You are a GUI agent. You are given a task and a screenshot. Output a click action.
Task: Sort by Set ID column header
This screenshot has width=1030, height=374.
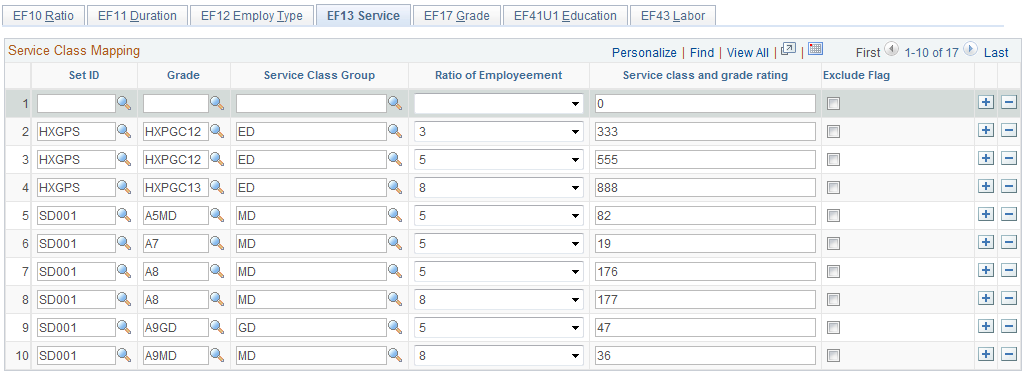click(84, 75)
